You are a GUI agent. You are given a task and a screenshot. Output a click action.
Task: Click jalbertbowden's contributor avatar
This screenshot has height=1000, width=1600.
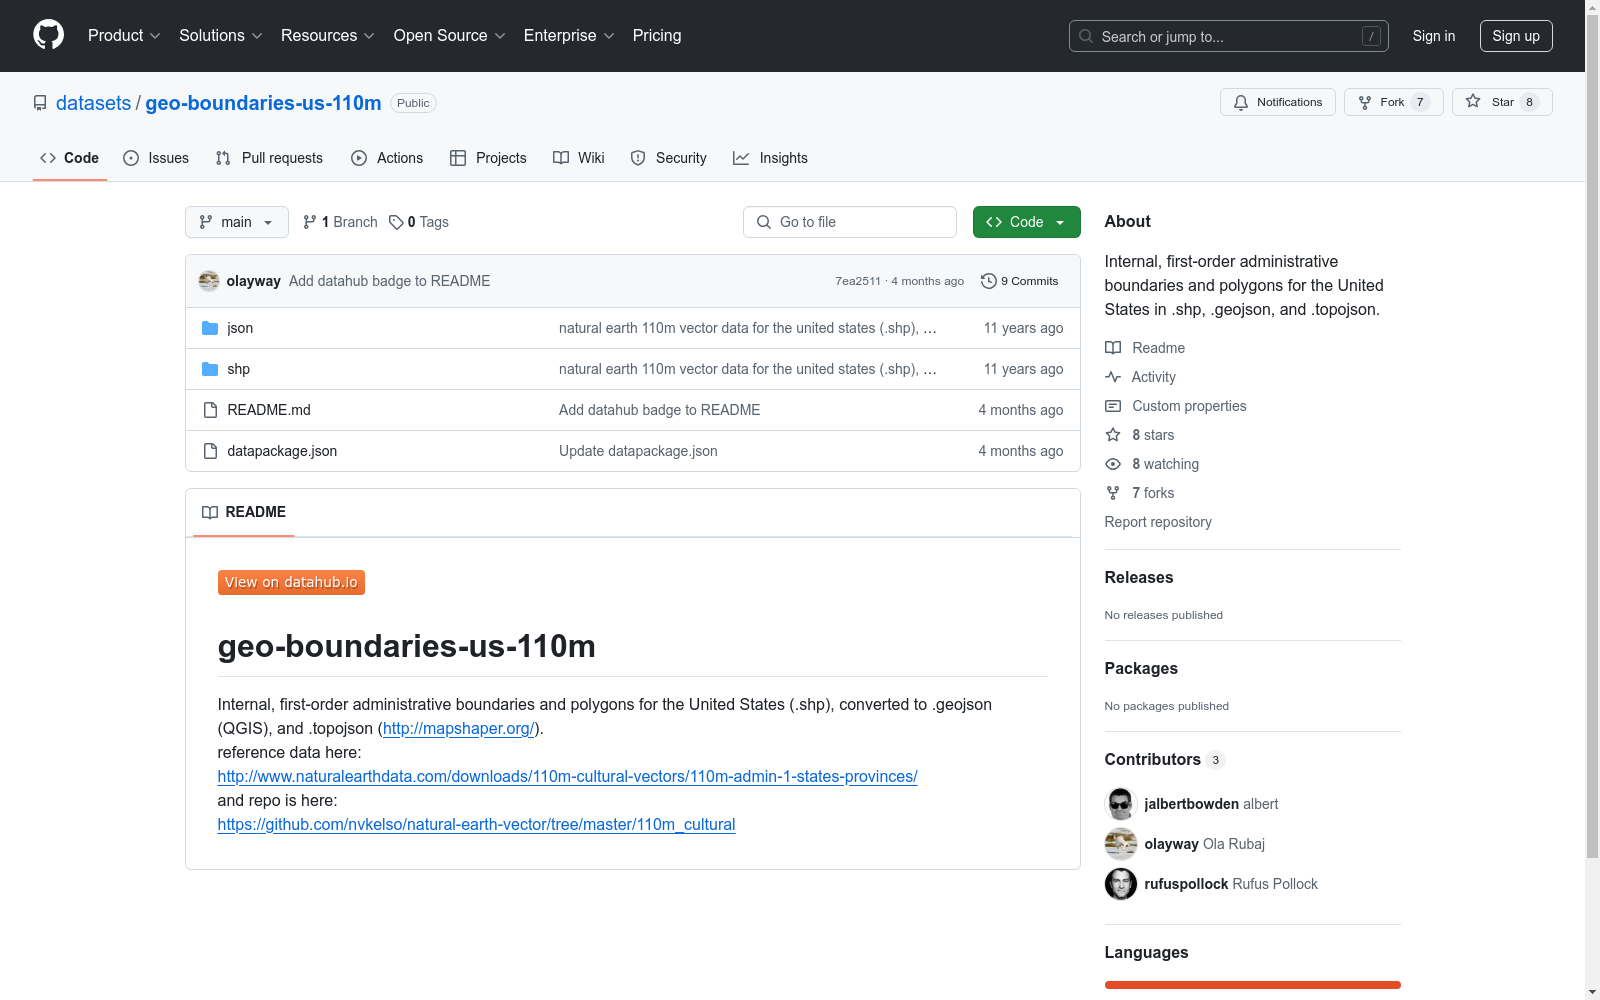[x=1121, y=804]
